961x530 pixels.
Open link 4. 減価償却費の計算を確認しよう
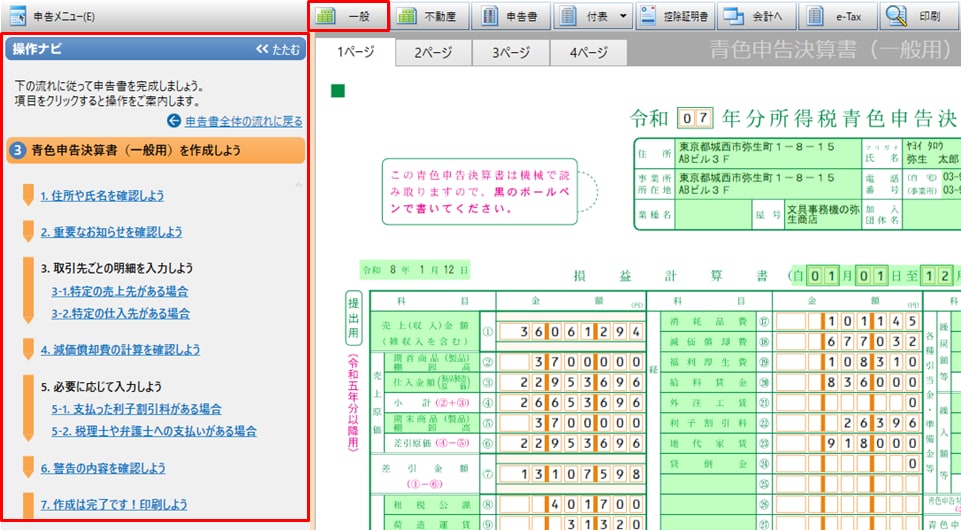(120, 350)
